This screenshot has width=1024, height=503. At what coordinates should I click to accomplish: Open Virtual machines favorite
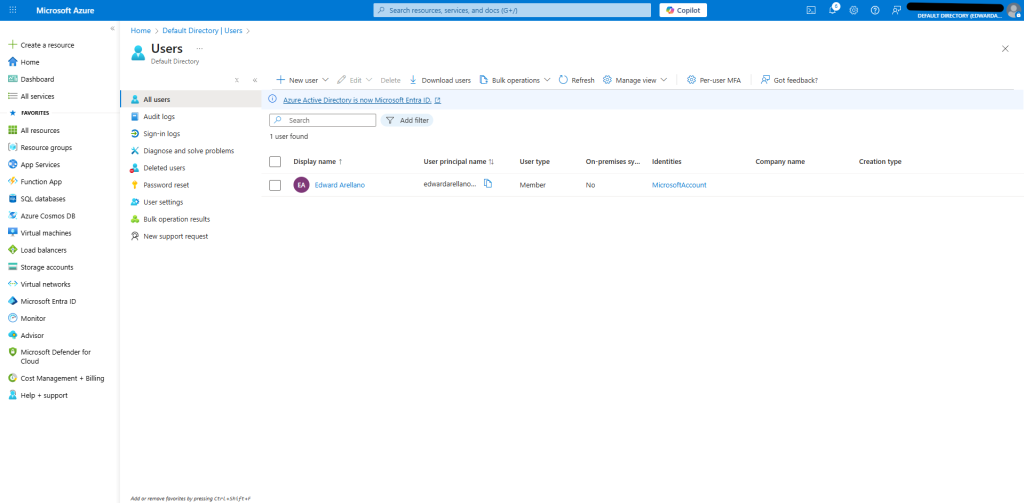pyautogui.click(x=39, y=233)
